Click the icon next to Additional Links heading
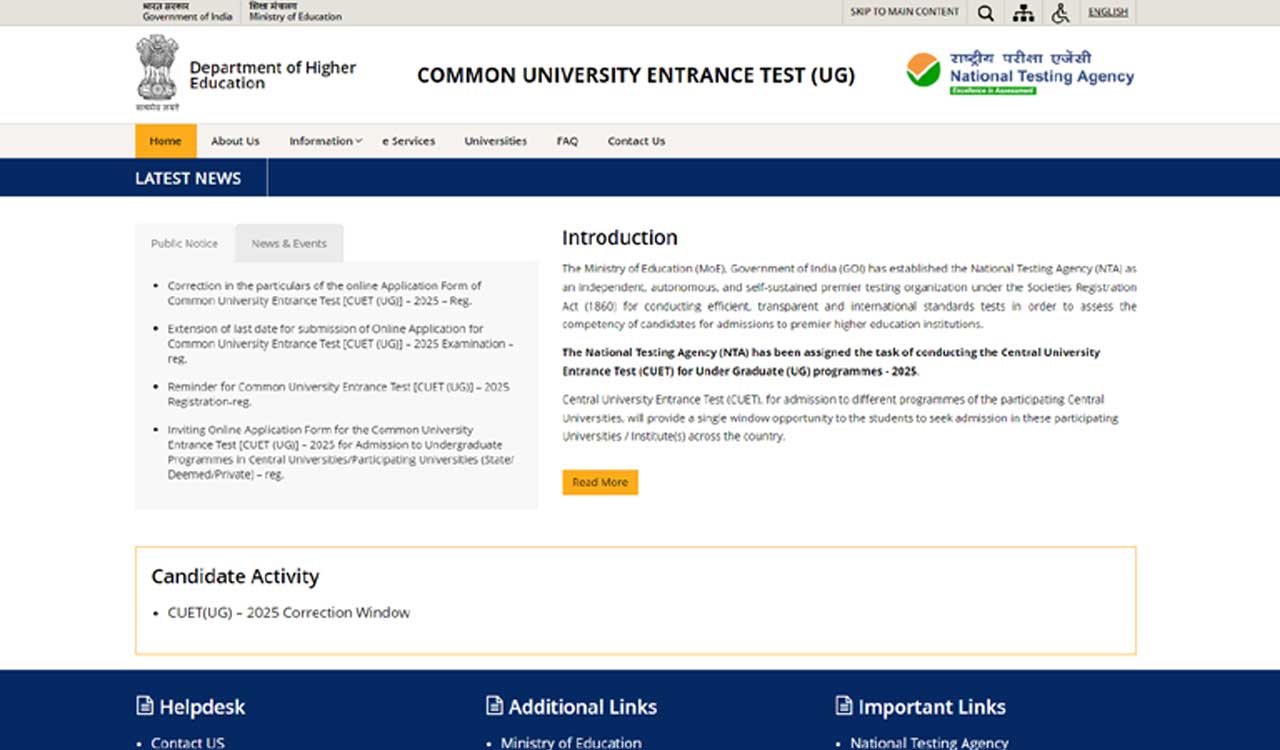Screen dimensions: 1280x750 click(x=493, y=706)
